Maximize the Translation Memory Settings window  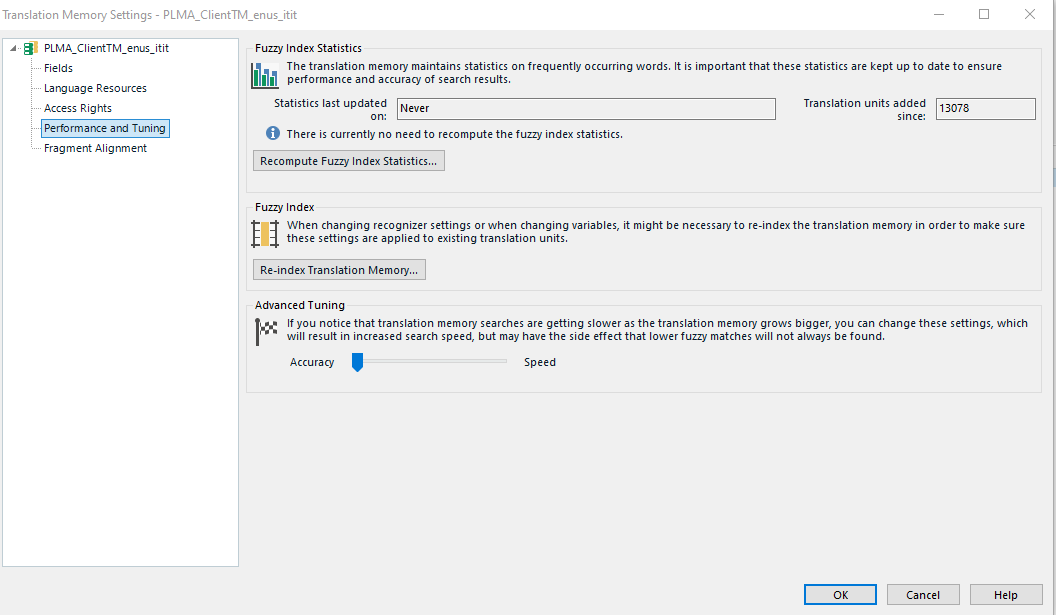tap(984, 14)
